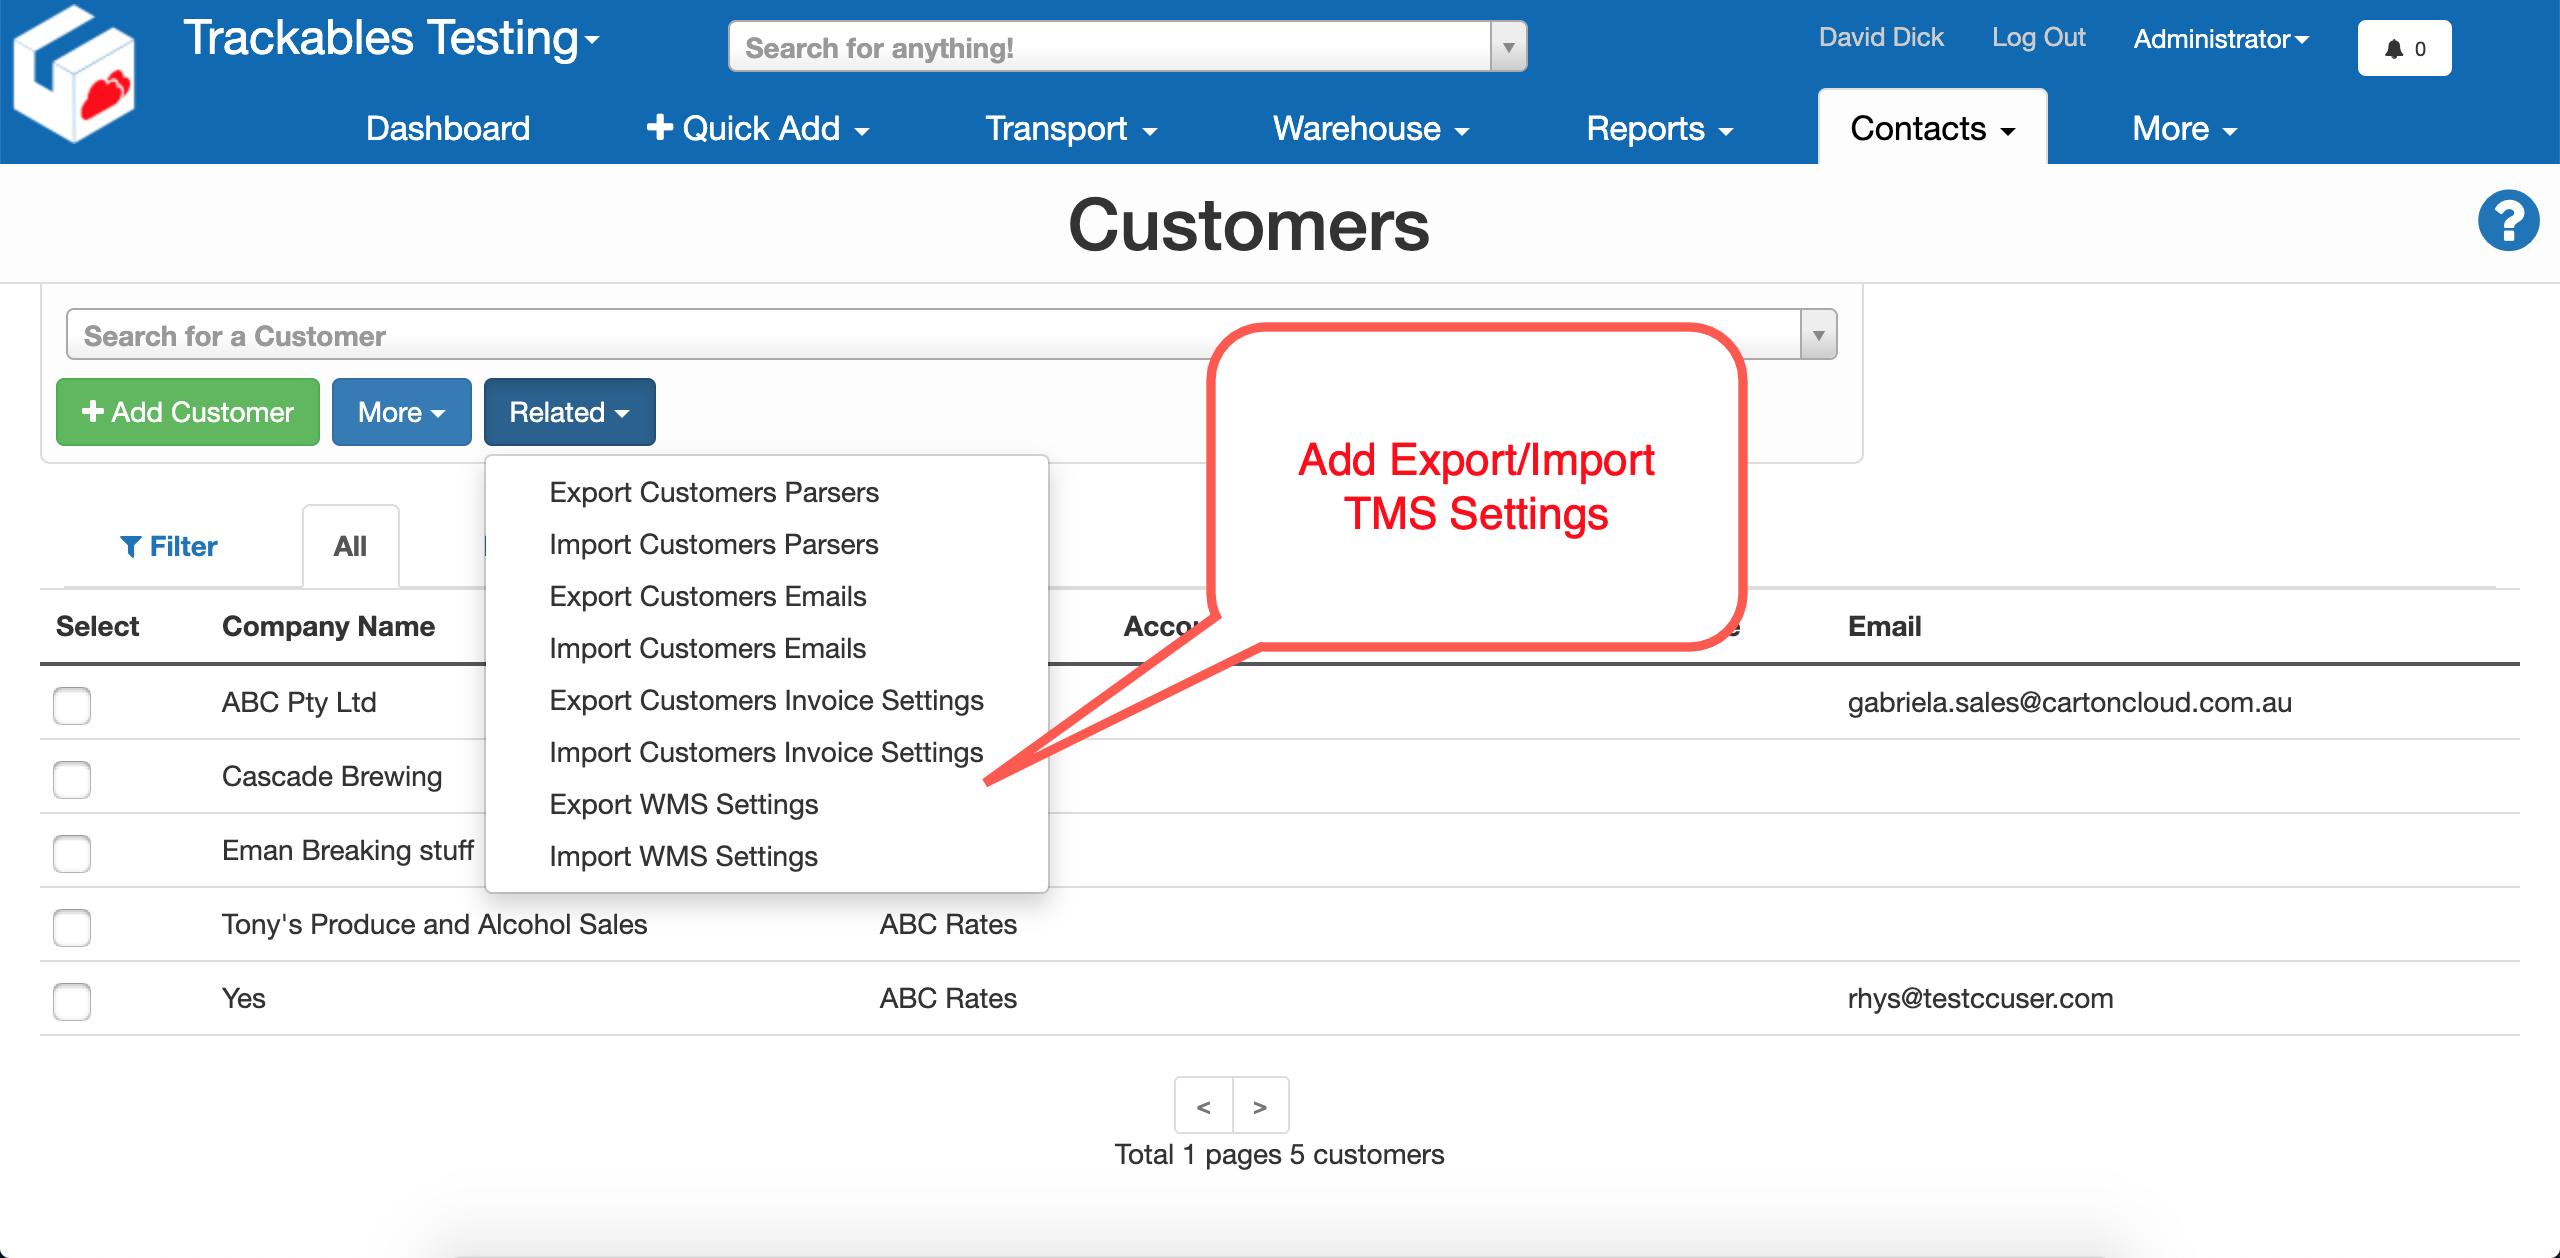Switch to the All tab
This screenshot has width=2560, height=1258.
click(350, 546)
